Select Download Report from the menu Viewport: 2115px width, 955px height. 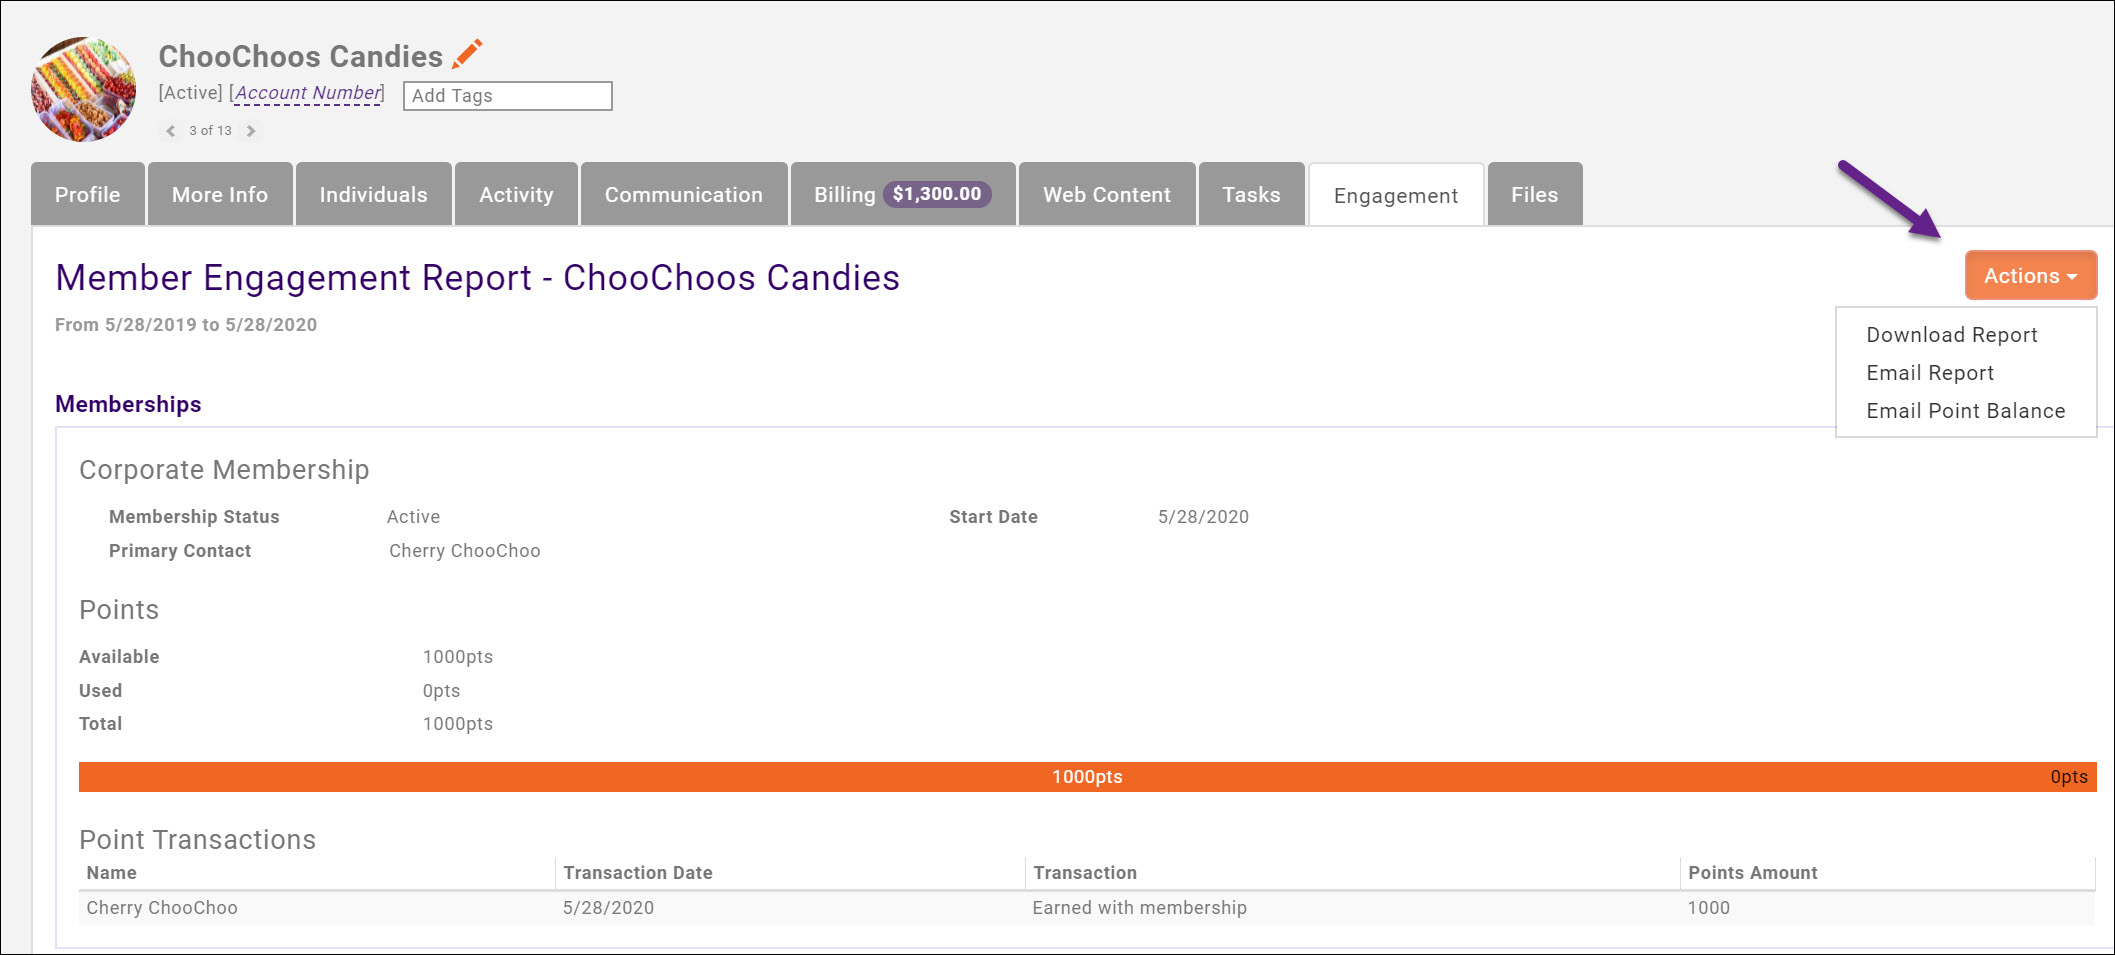click(1951, 335)
